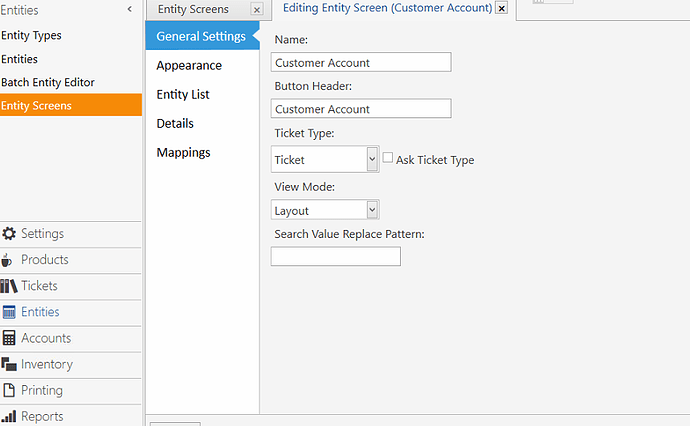Viewport: 690px width, 426px height.
Task: Click the Entities calendar icon
Action: 9,312
